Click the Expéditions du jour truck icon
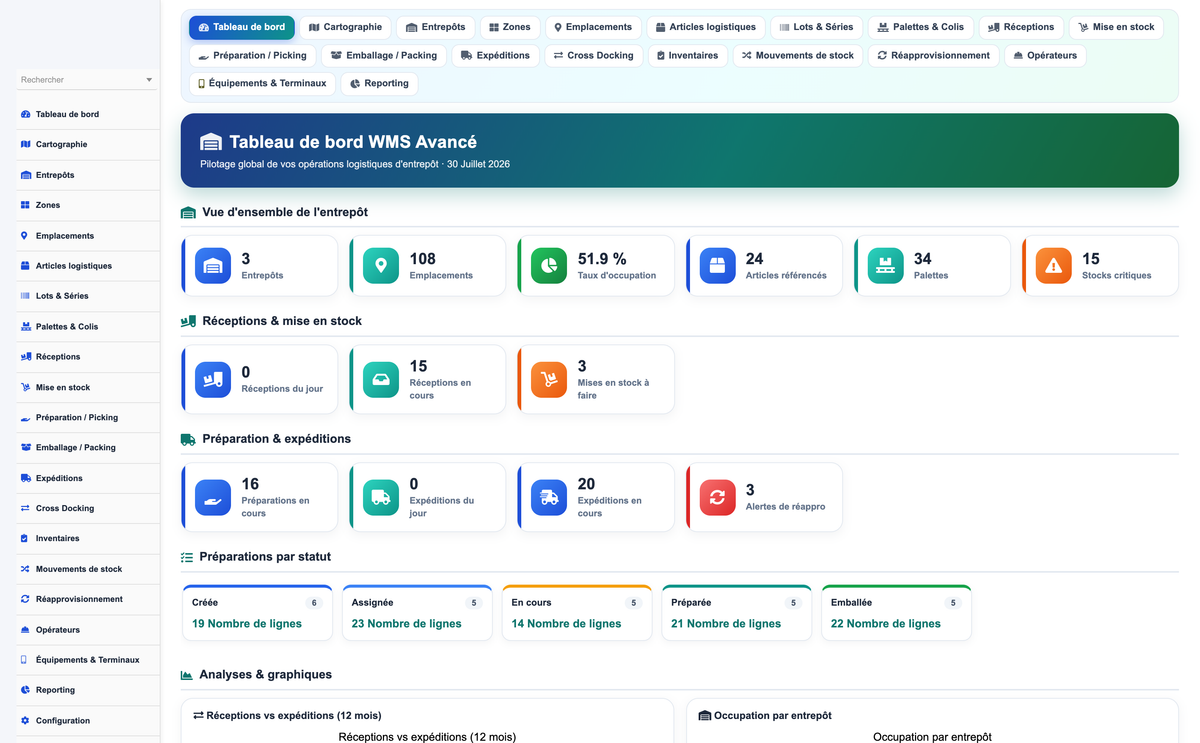This screenshot has height=743, width=1200. coord(380,498)
